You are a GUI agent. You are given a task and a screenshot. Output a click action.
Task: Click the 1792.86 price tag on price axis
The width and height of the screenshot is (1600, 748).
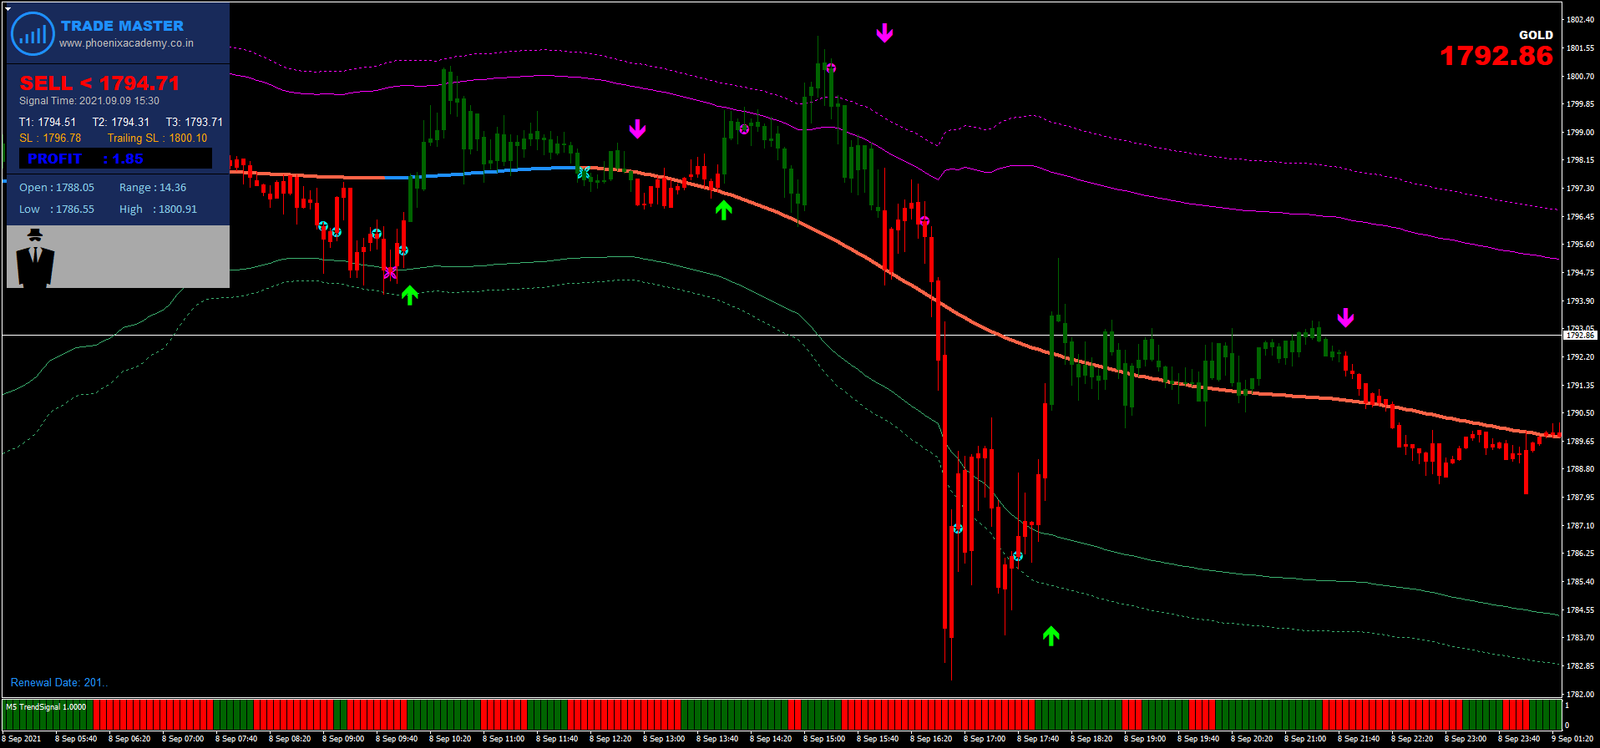pyautogui.click(x=1580, y=336)
